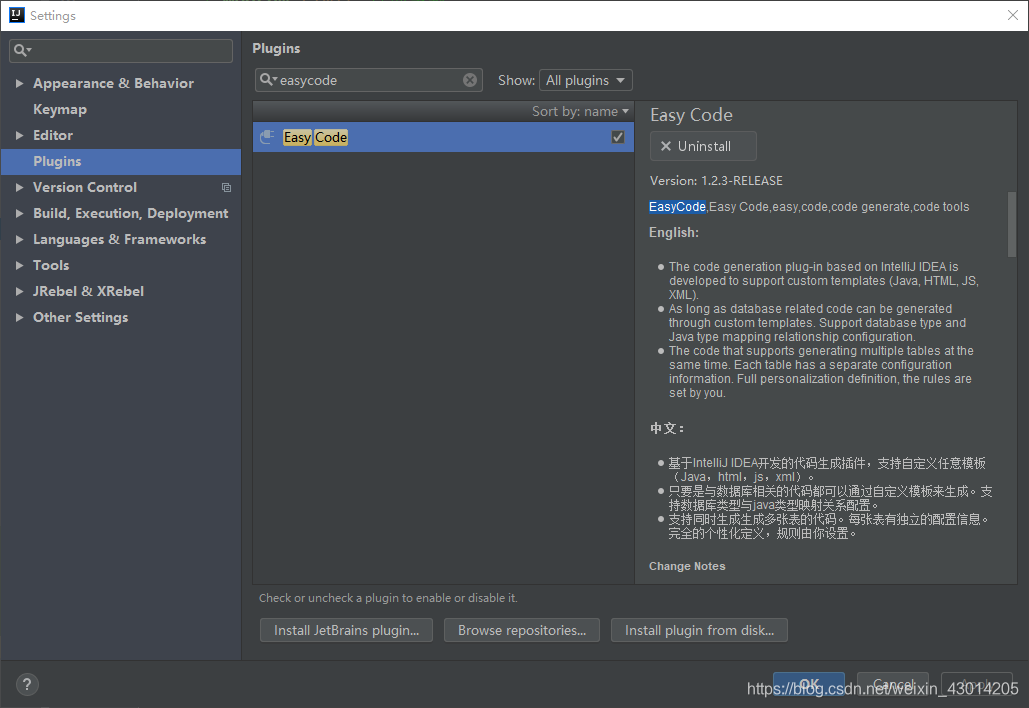The width and height of the screenshot is (1029, 708).
Task: Click the plugin search magnifier icon
Action: tap(268, 79)
